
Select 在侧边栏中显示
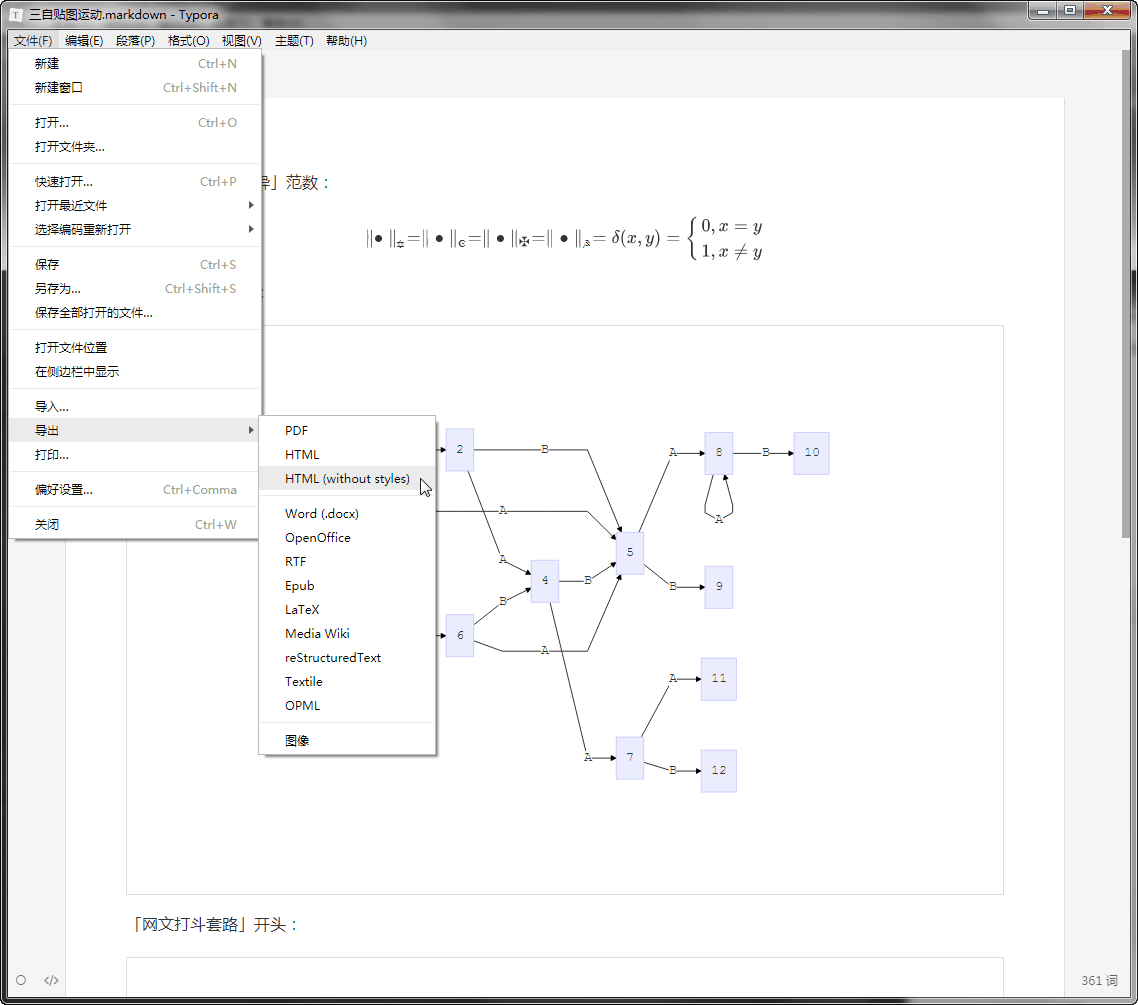tap(135, 372)
